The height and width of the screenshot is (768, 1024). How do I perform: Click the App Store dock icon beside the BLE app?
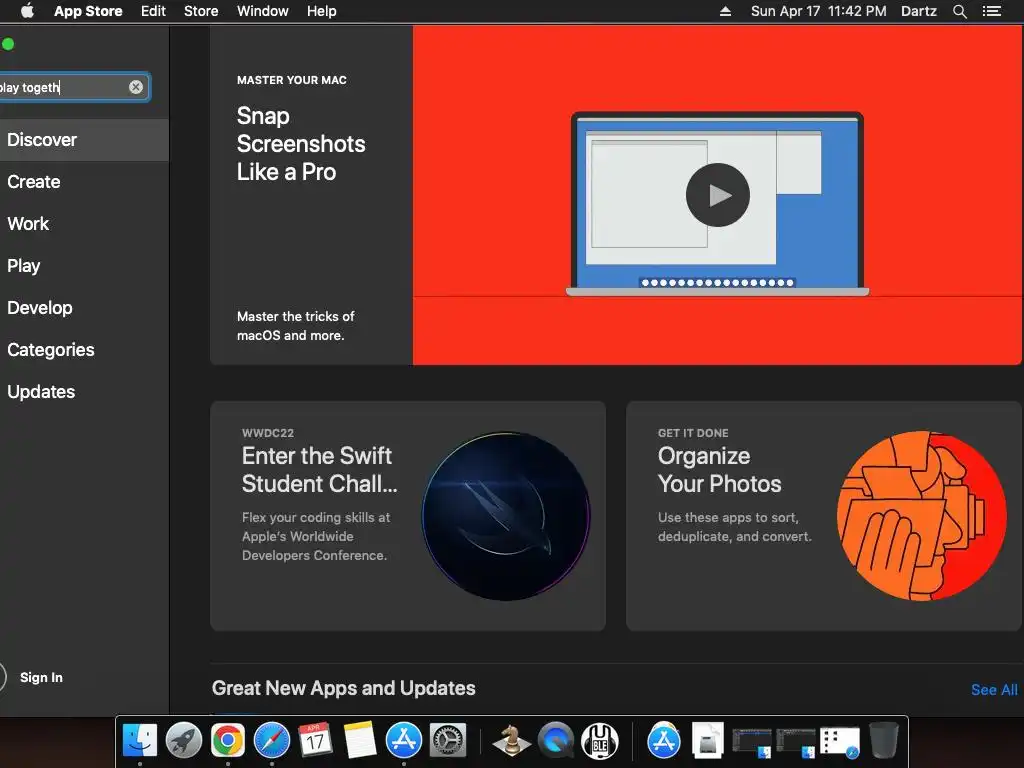tap(664, 741)
